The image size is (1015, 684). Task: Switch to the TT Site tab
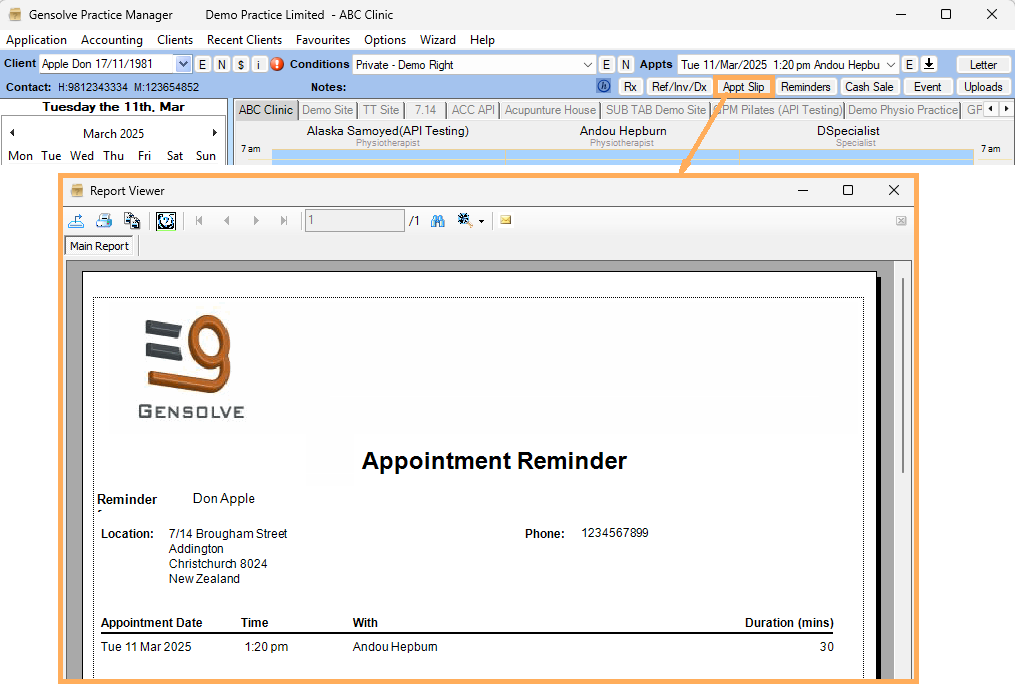(x=381, y=110)
